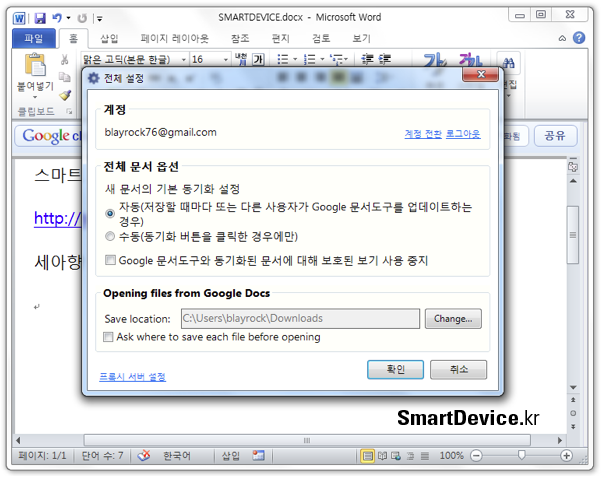Open Word Help question mark icon
This screenshot has height=478, width=601.
579,38
